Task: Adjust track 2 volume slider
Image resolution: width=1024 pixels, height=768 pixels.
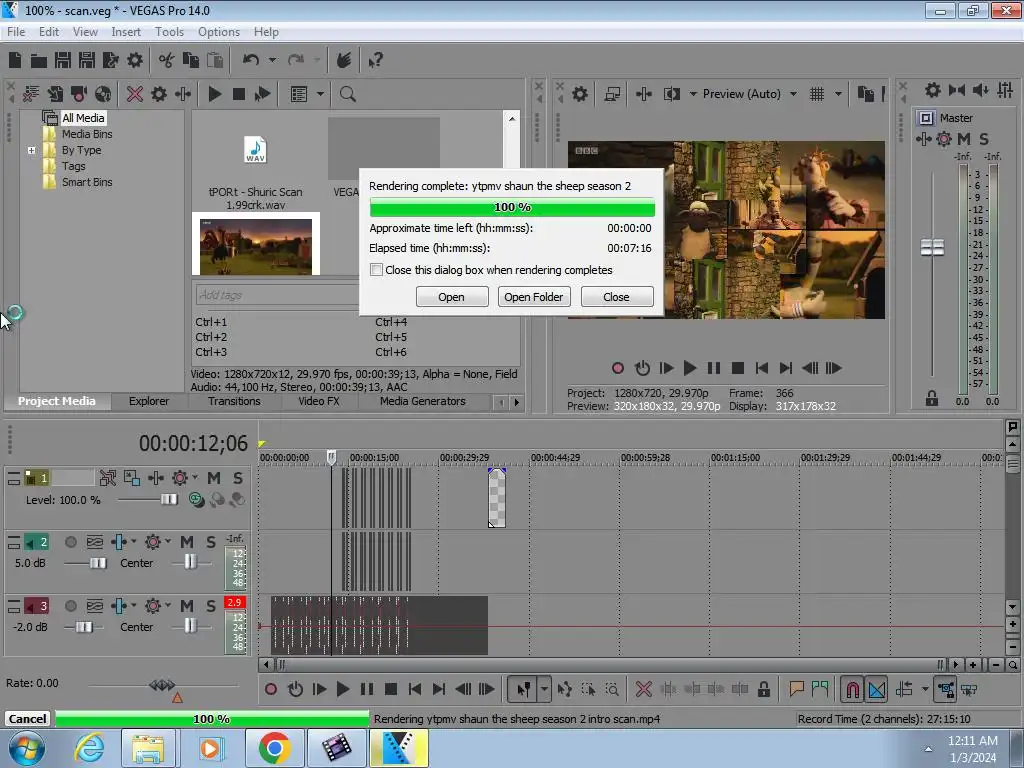Action: point(98,563)
